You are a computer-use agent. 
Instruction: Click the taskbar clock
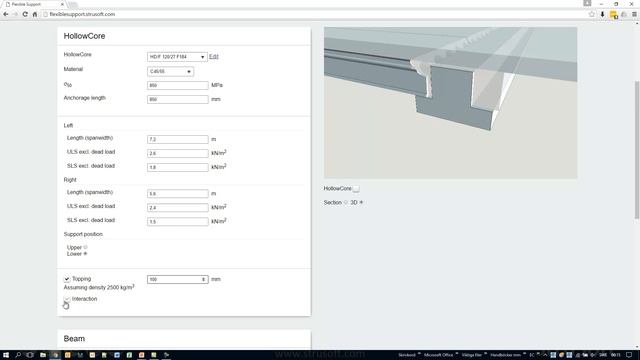[x=616, y=355]
